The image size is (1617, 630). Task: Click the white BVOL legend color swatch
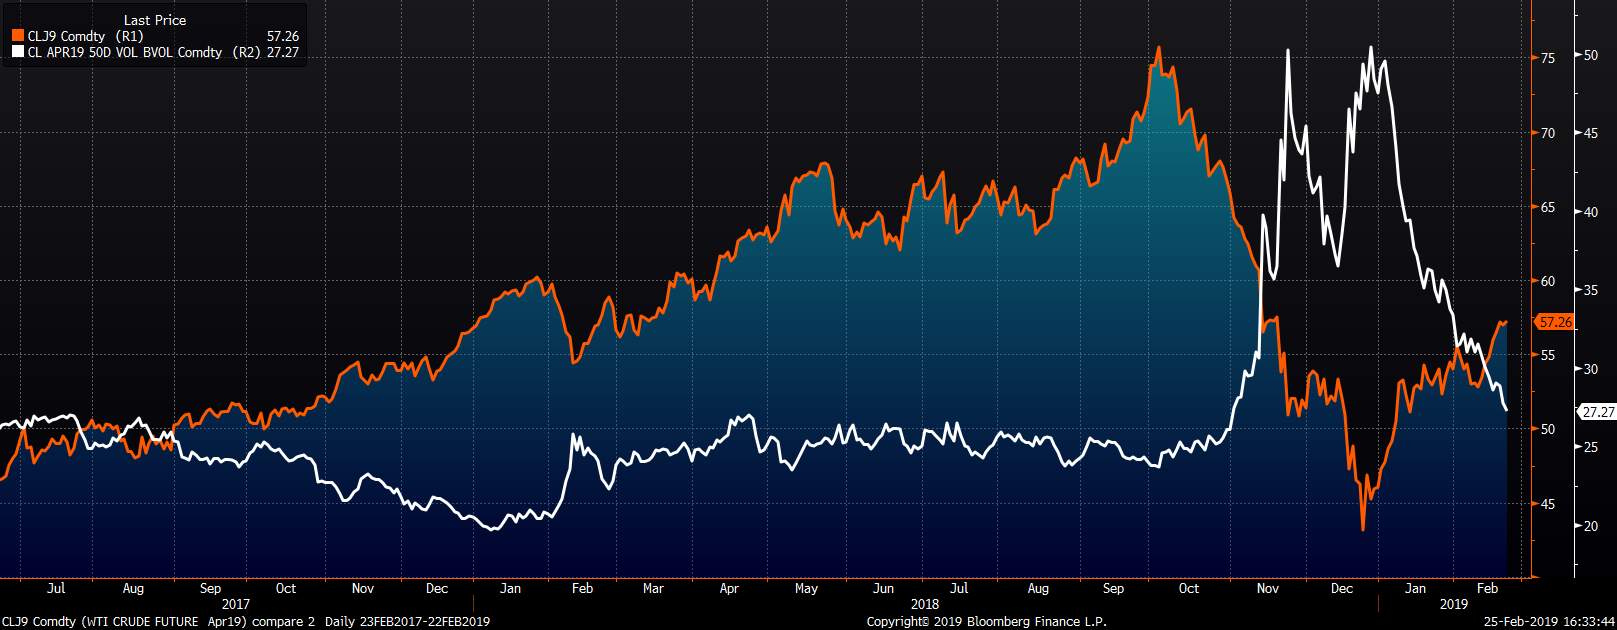18,52
